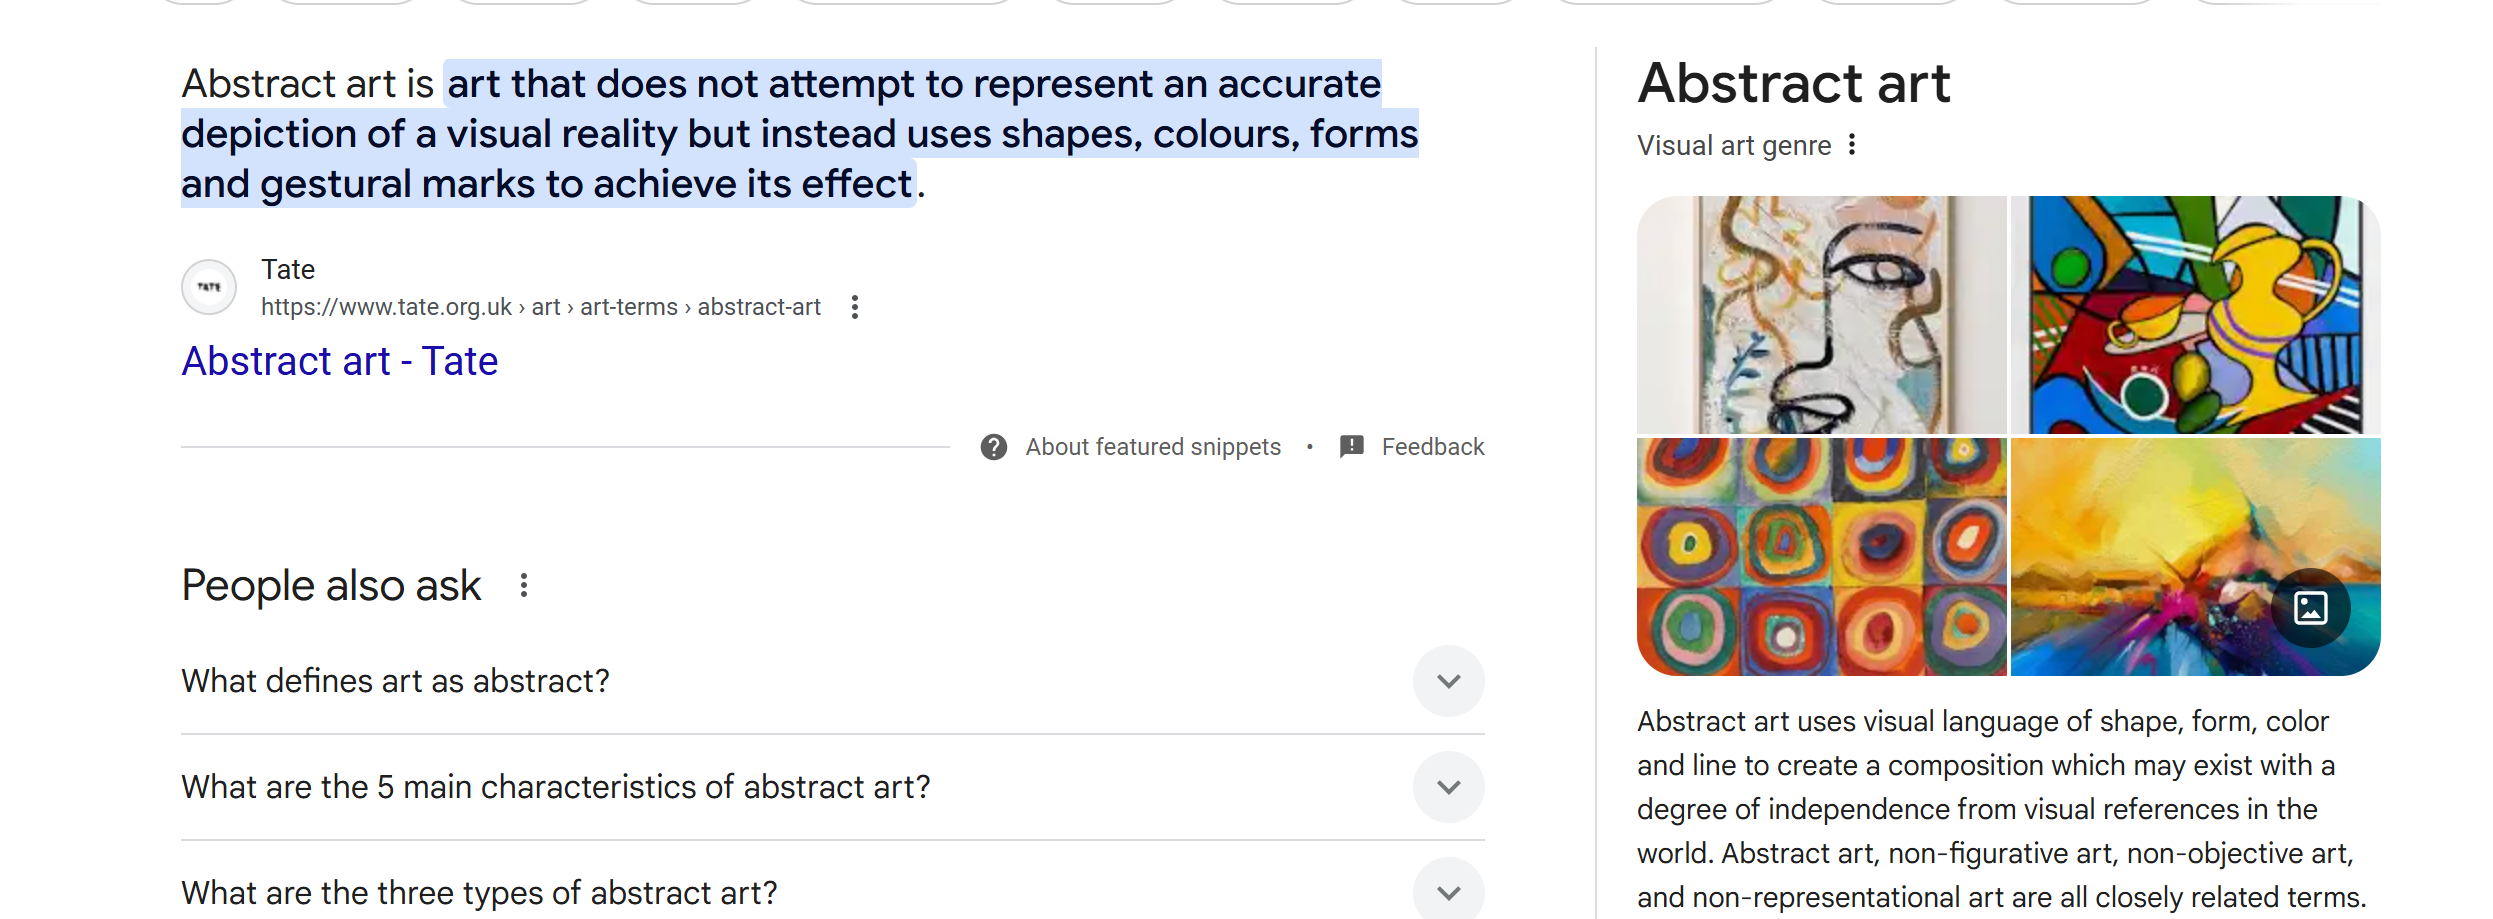Click the highlighted featured snippet text
The image size is (2493, 919).
[x=798, y=134]
